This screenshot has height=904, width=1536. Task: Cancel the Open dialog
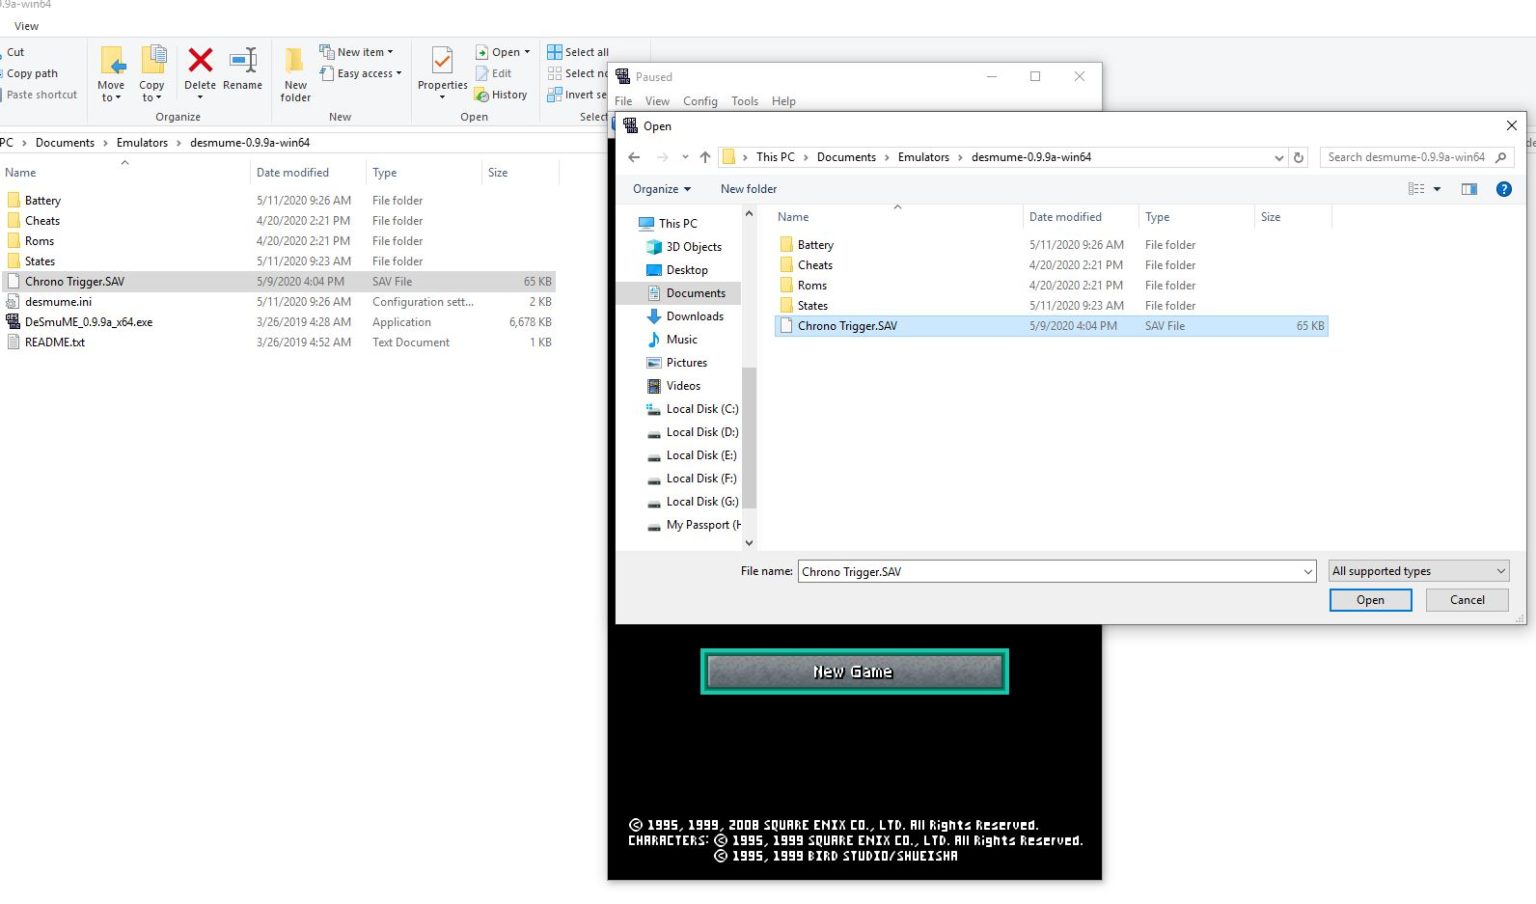point(1466,599)
